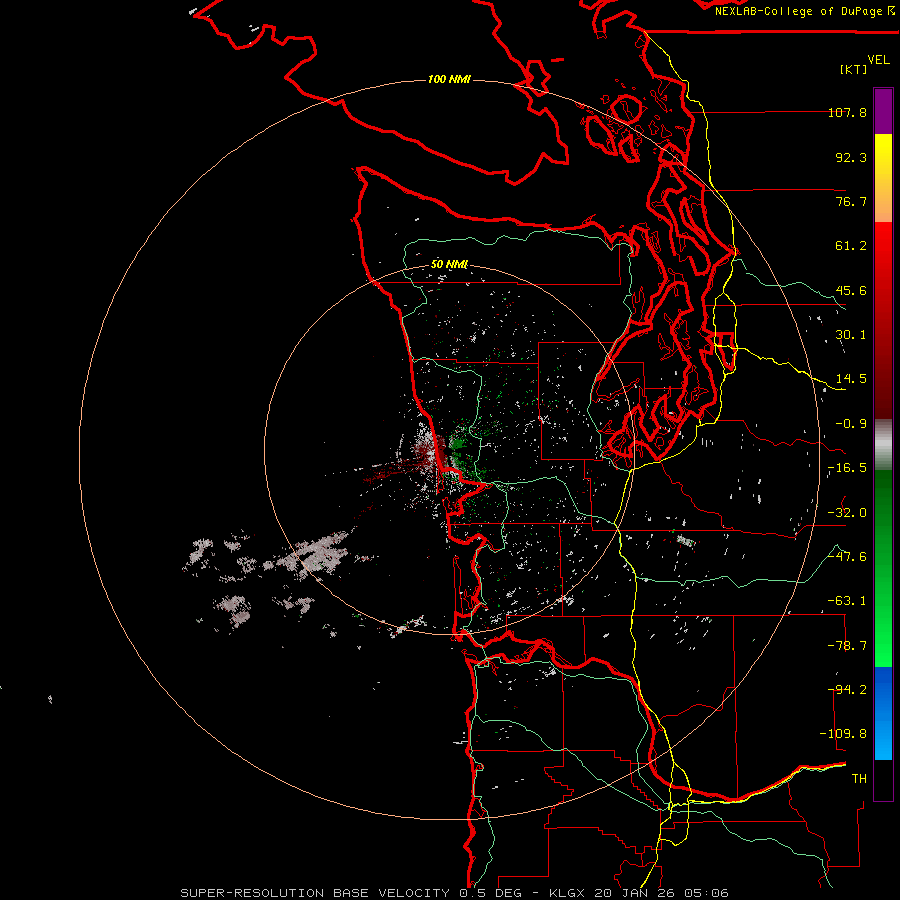The height and width of the screenshot is (900, 900).
Task: Select the -94.2 velocity scale value
Action: (847, 690)
